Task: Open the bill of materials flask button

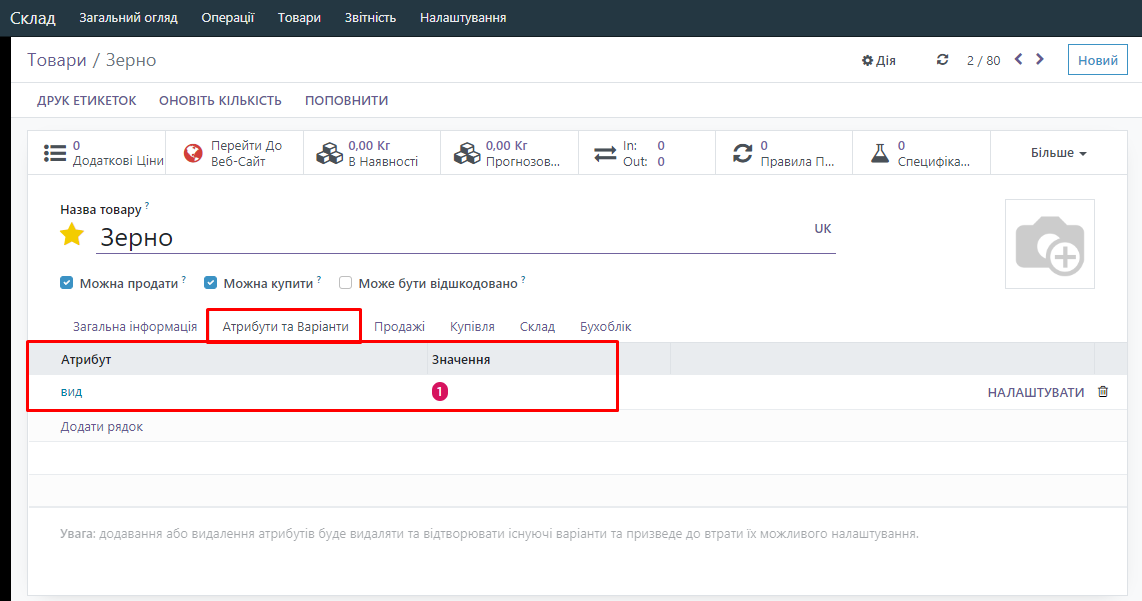Action: point(920,153)
